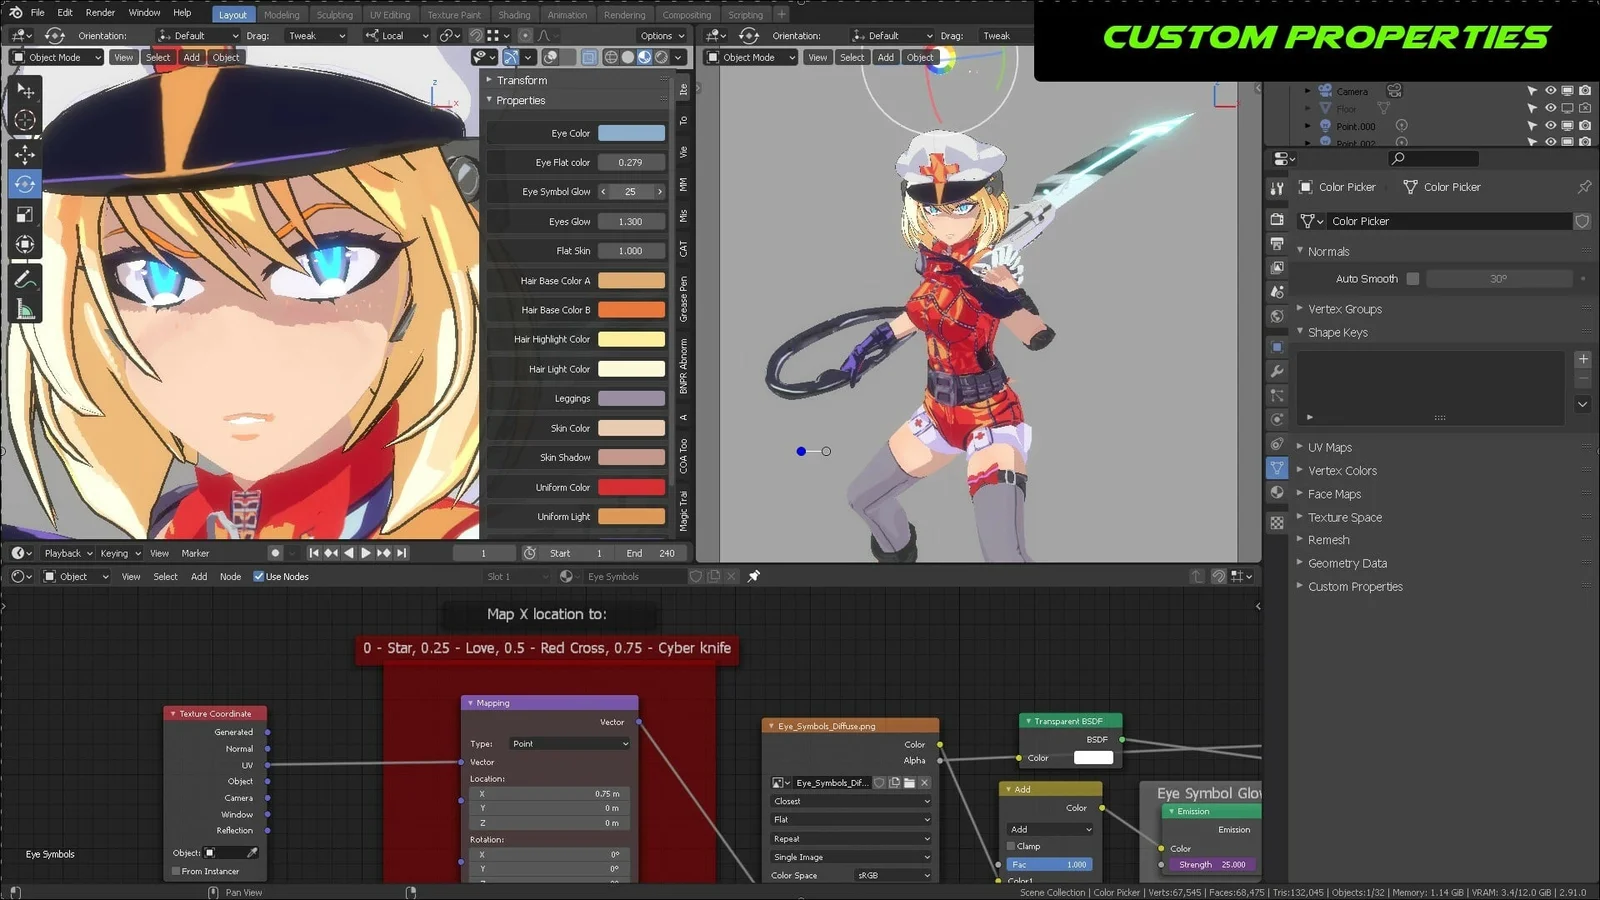Enable the Auto Smooth checkbox
The height and width of the screenshot is (900, 1600).
point(1413,278)
